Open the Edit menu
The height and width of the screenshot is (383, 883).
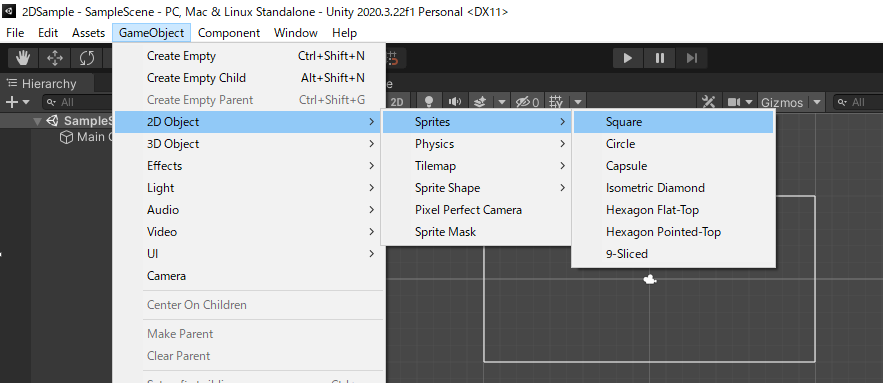[48, 33]
